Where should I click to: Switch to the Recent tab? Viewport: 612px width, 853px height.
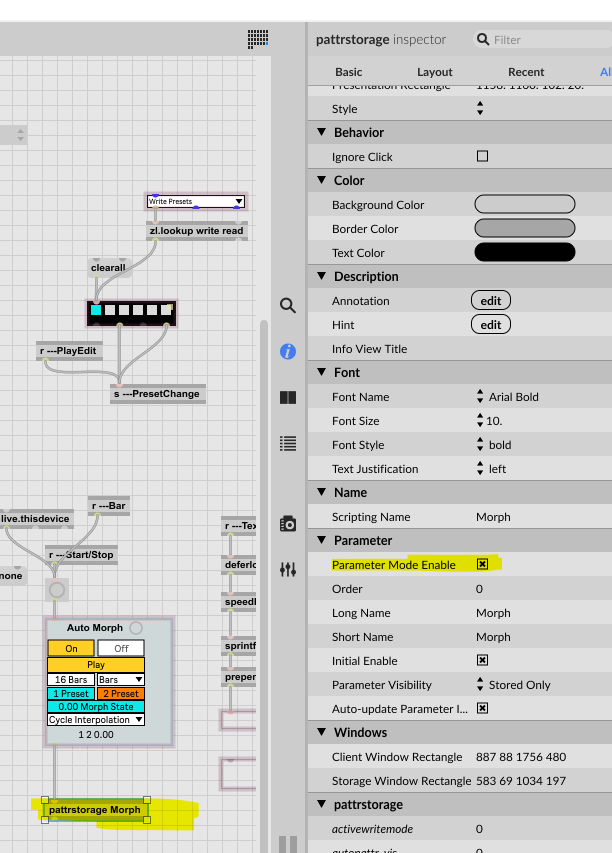tap(526, 72)
